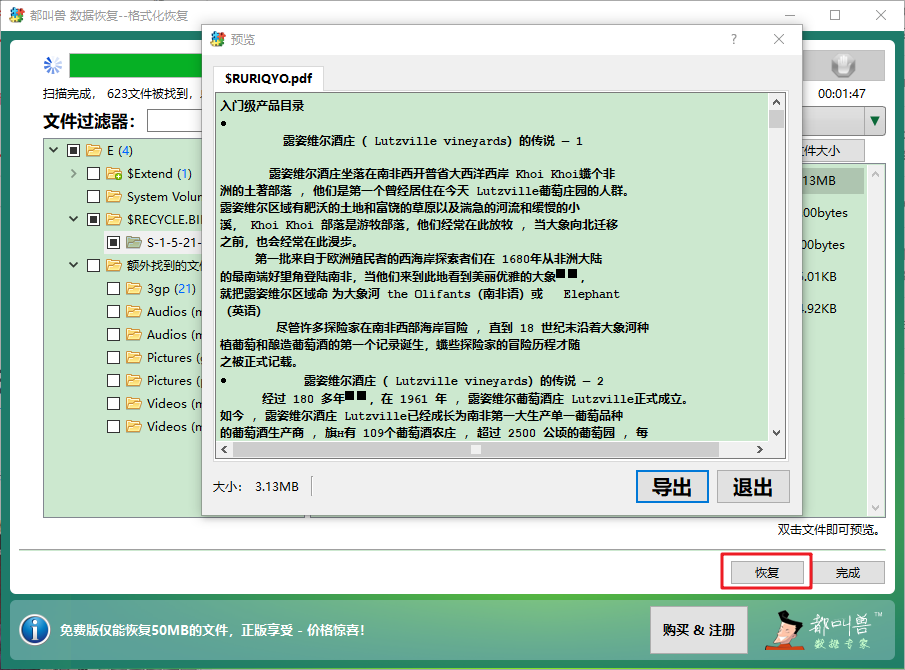Check the first Audios folder checkbox

(114, 312)
